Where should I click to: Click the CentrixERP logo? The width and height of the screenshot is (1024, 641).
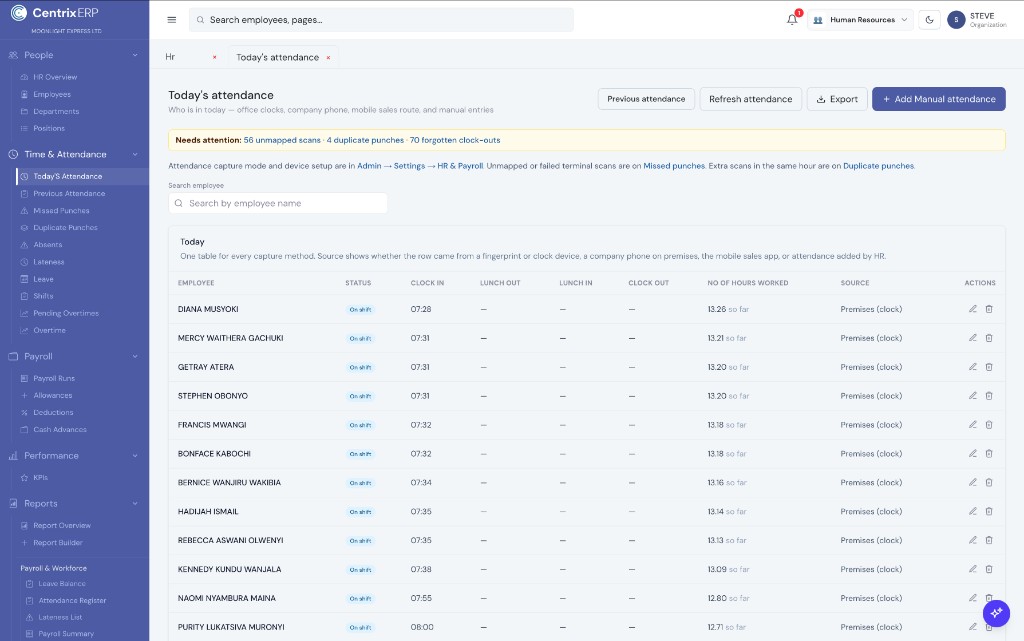click(55, 13)
